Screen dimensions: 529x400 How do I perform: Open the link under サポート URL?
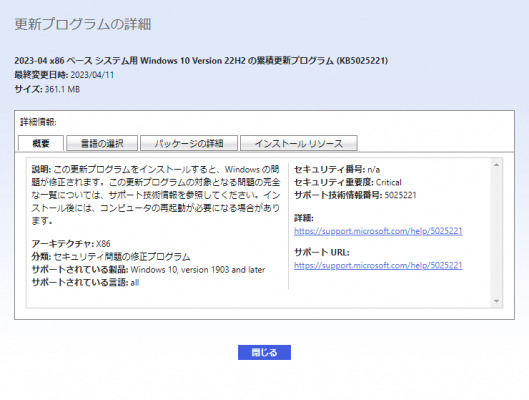[x=378, y=265]
